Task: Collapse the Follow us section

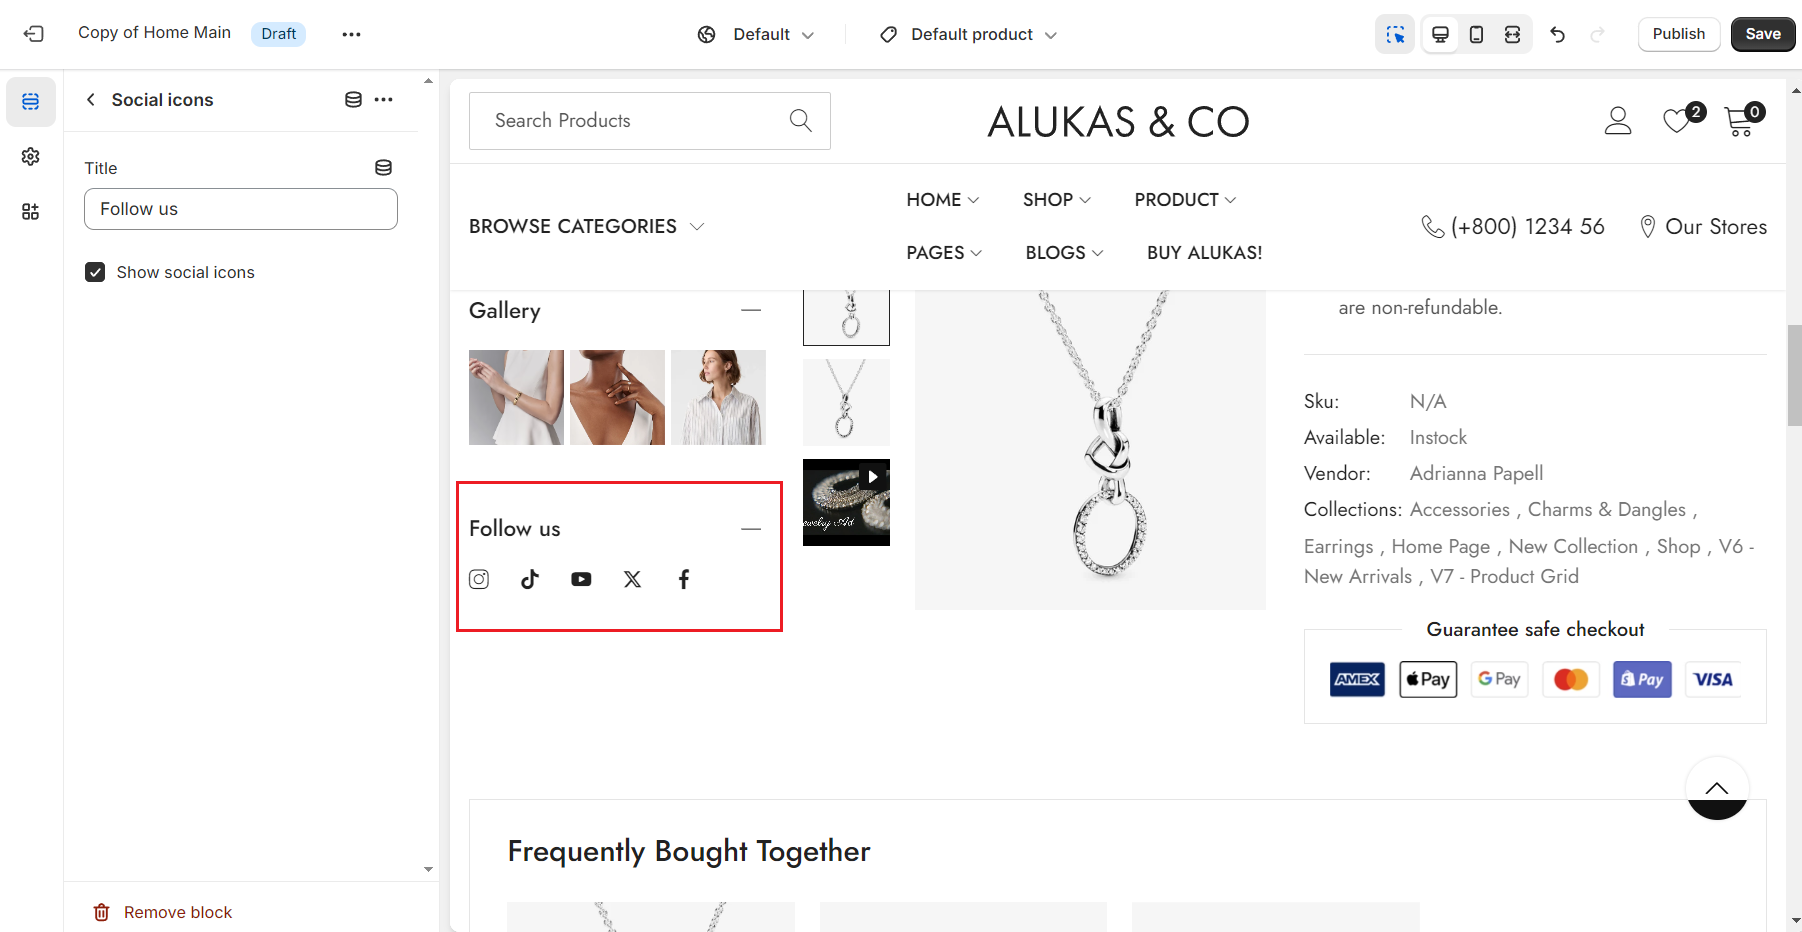Action: point(751,528)
